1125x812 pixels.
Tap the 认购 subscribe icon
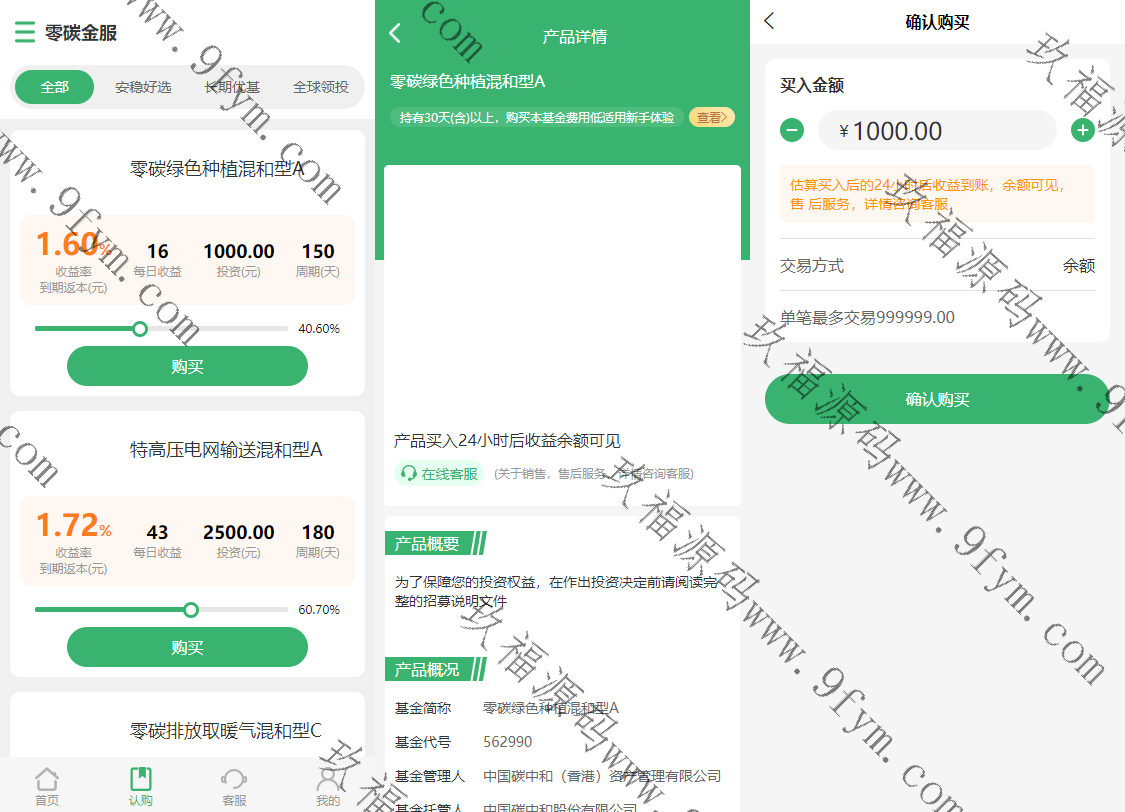[141, 780]
